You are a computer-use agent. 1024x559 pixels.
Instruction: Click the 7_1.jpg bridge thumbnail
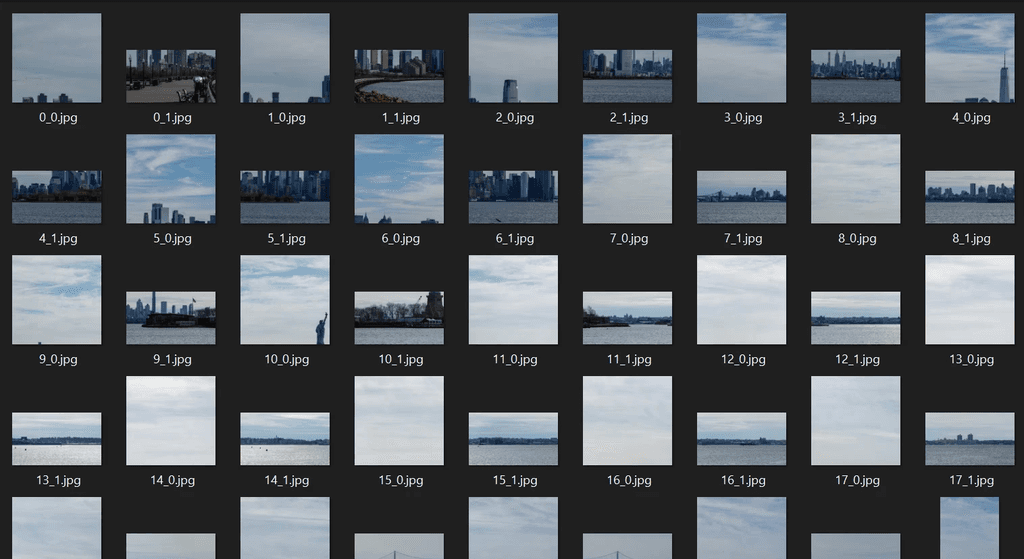point(742,197)
